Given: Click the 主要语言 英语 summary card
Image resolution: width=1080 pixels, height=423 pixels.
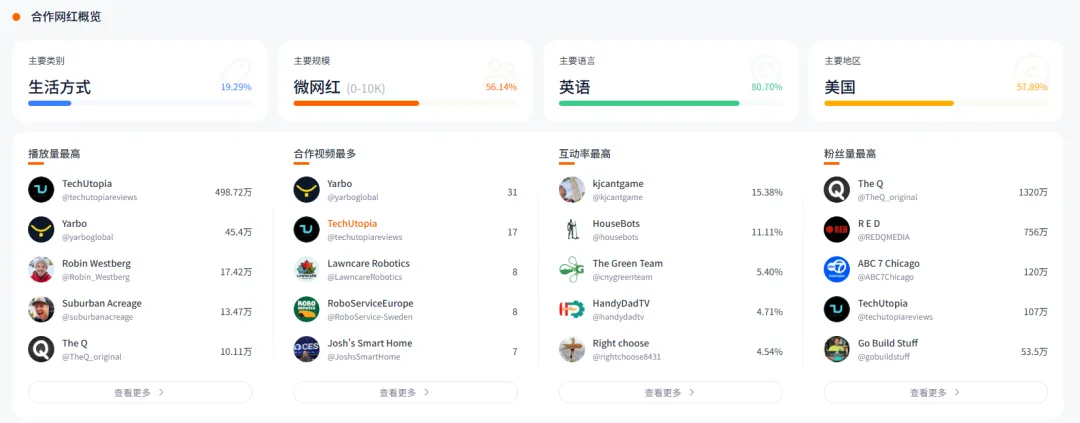Looking at the screenshot, I should pos(670,81).
